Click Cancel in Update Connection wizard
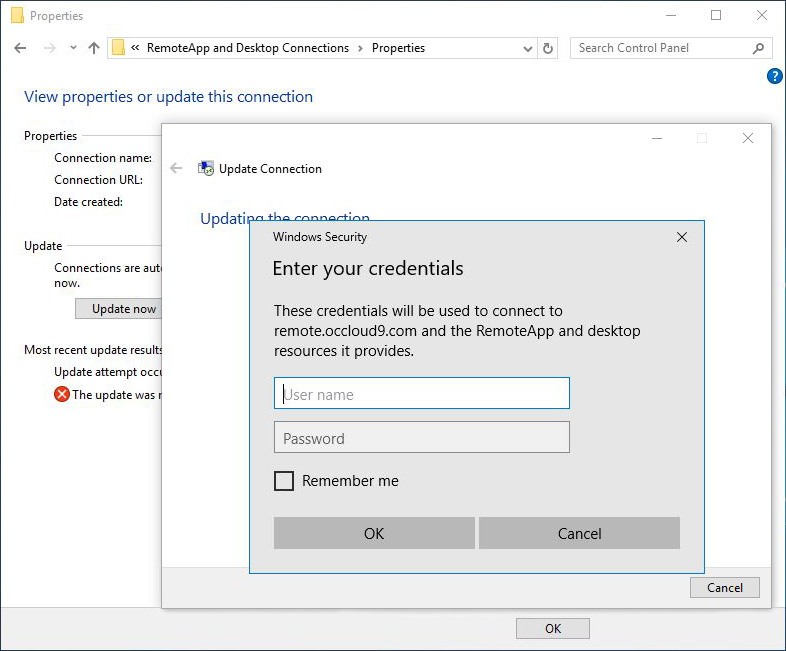 [x=725, y=587]
